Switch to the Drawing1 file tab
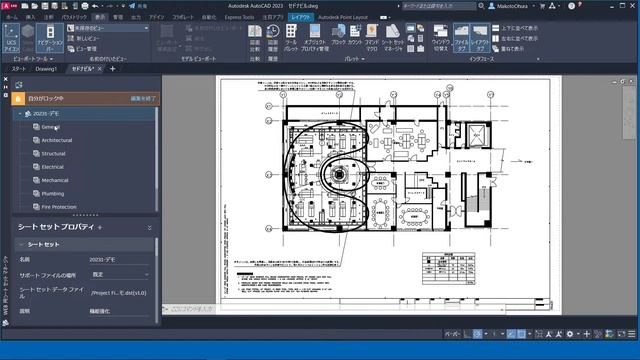The image size is (640, 360). point(46,69)
